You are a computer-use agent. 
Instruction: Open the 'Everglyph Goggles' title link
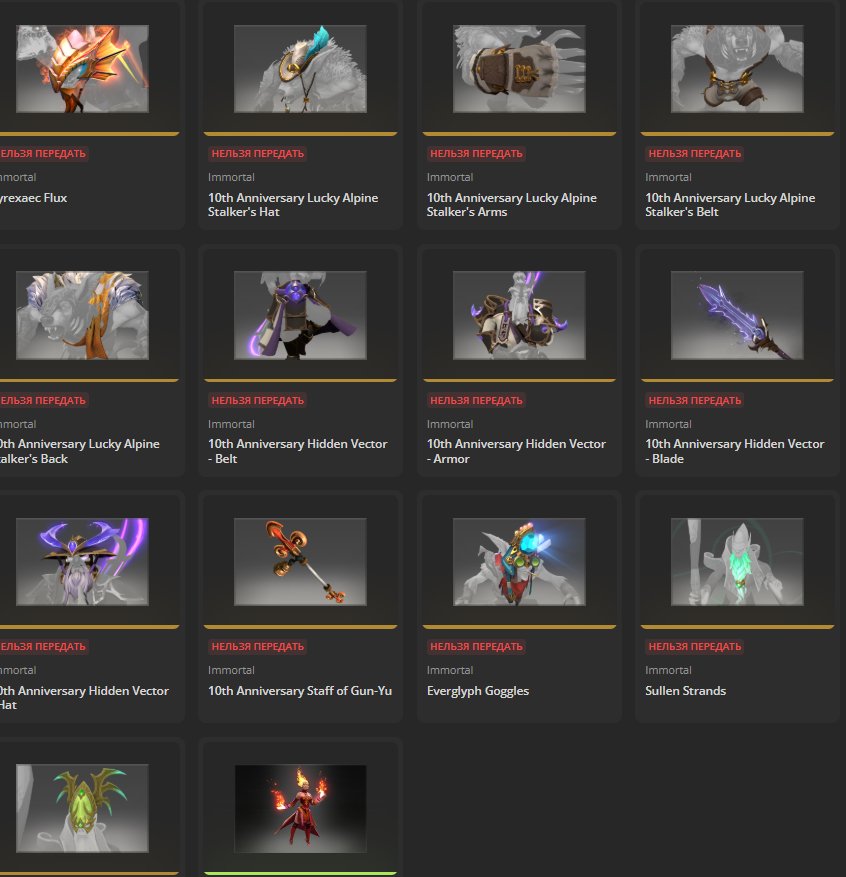478,691
